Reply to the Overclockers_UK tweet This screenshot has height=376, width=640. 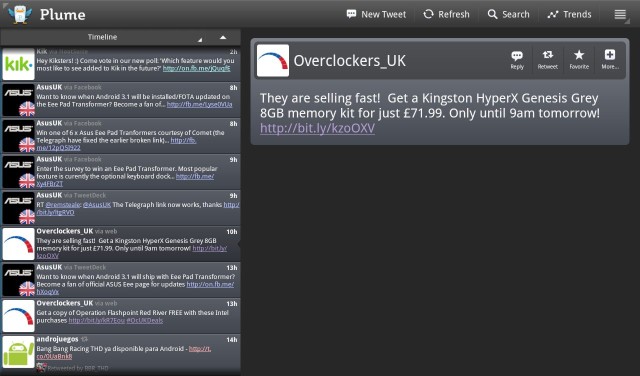[x=517, y=60]
